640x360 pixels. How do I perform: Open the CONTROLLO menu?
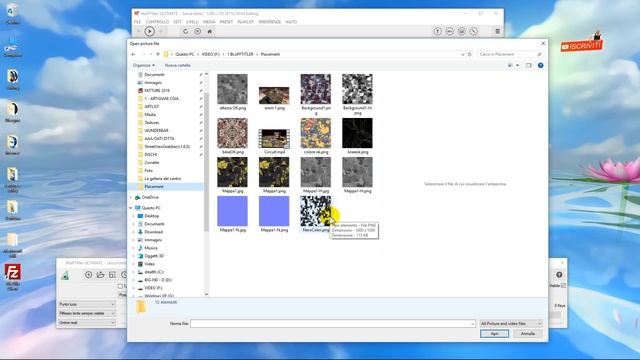157,22
